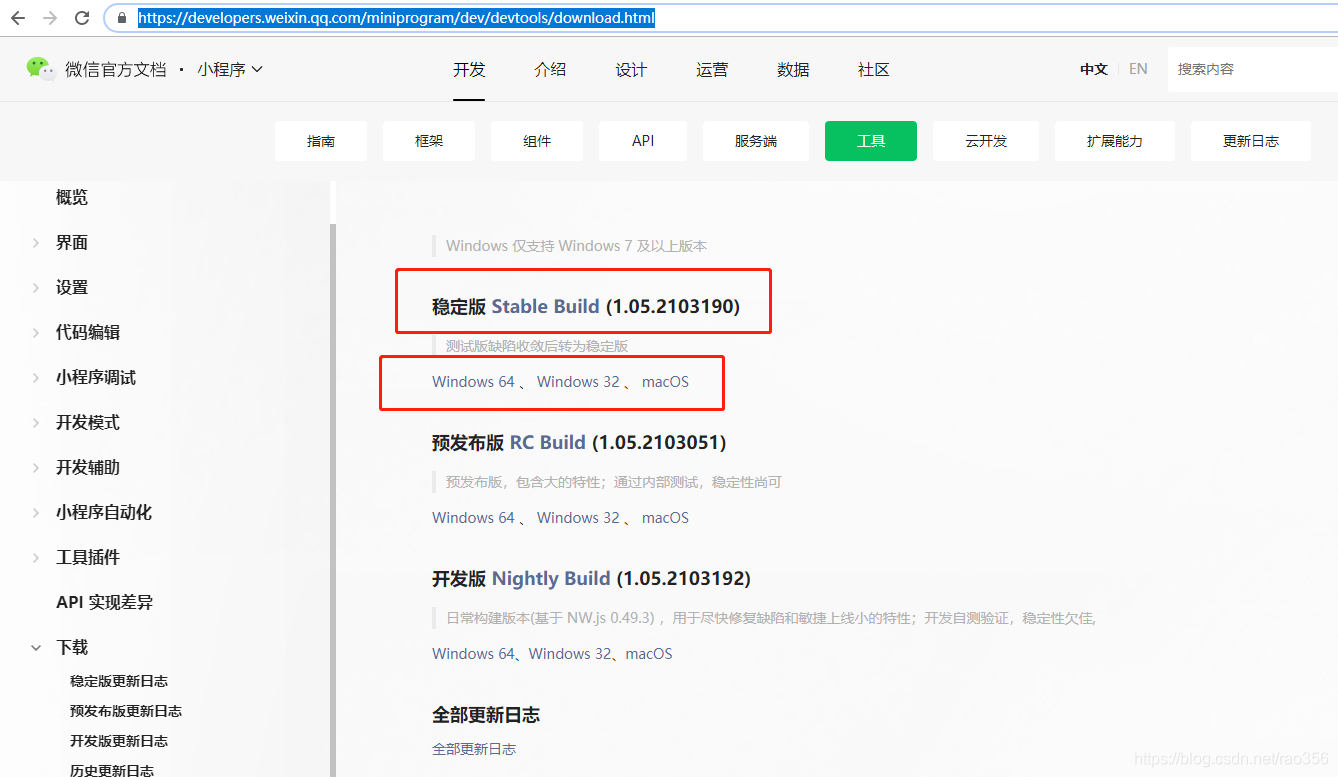Select the 设计 top navigation tab
1338x777 pixels.
point(631,69)
